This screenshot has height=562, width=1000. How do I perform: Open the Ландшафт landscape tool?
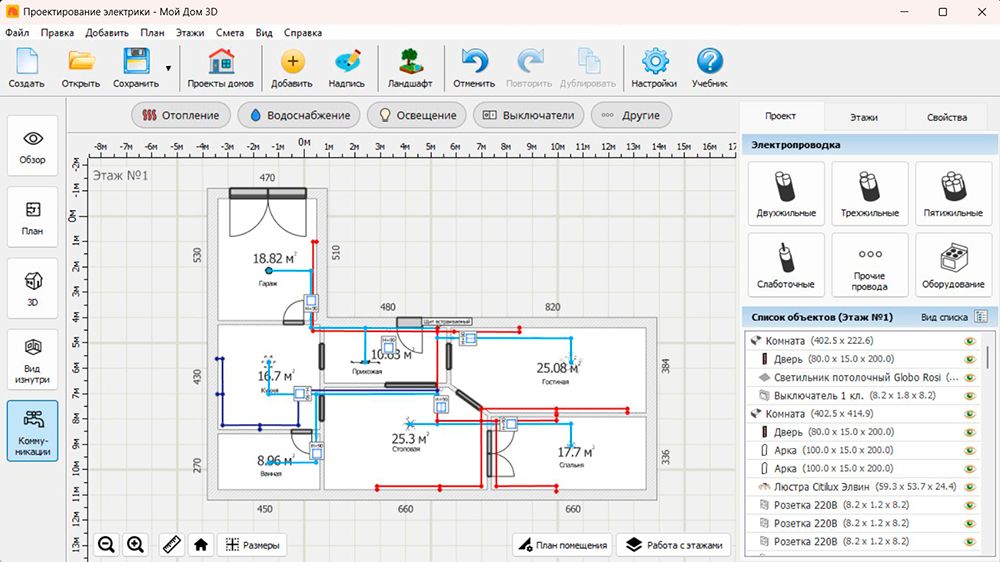click(410, 68)
